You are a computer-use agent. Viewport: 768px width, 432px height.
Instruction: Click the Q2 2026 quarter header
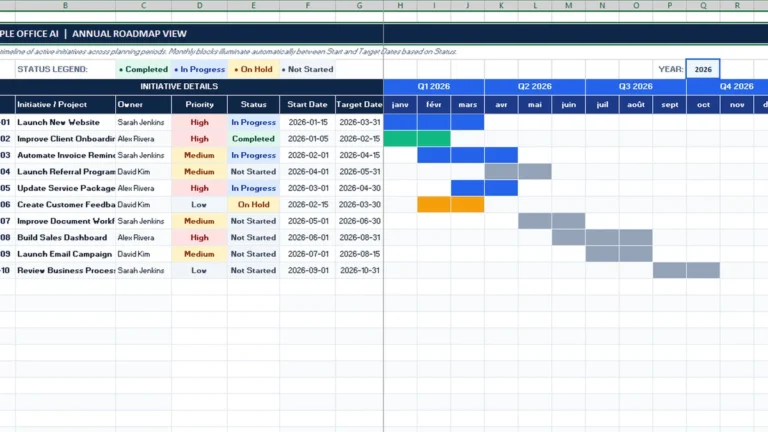click(534, 86)
